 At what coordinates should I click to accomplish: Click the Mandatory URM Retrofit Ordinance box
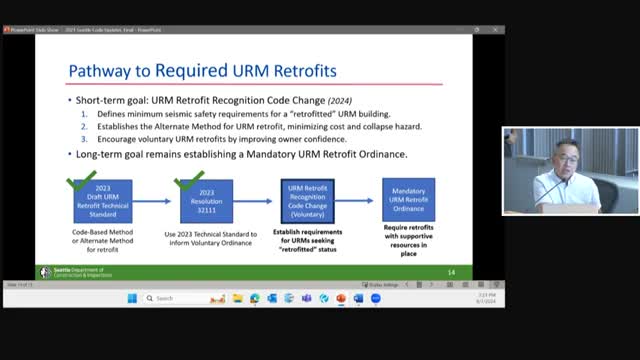point(409,200)
